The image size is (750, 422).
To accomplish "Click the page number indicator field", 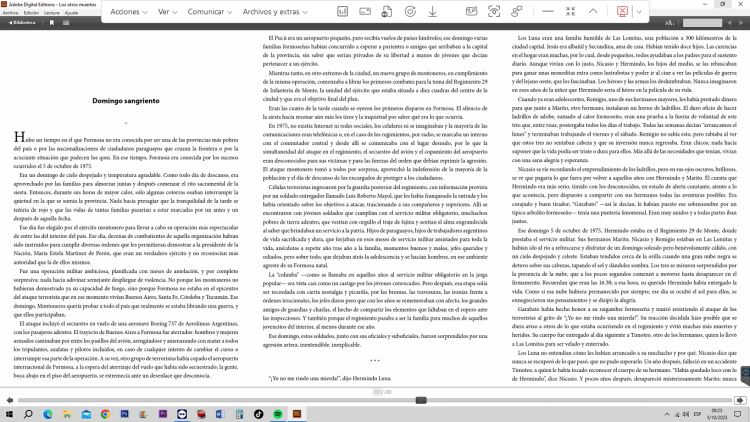I will 375,392.
